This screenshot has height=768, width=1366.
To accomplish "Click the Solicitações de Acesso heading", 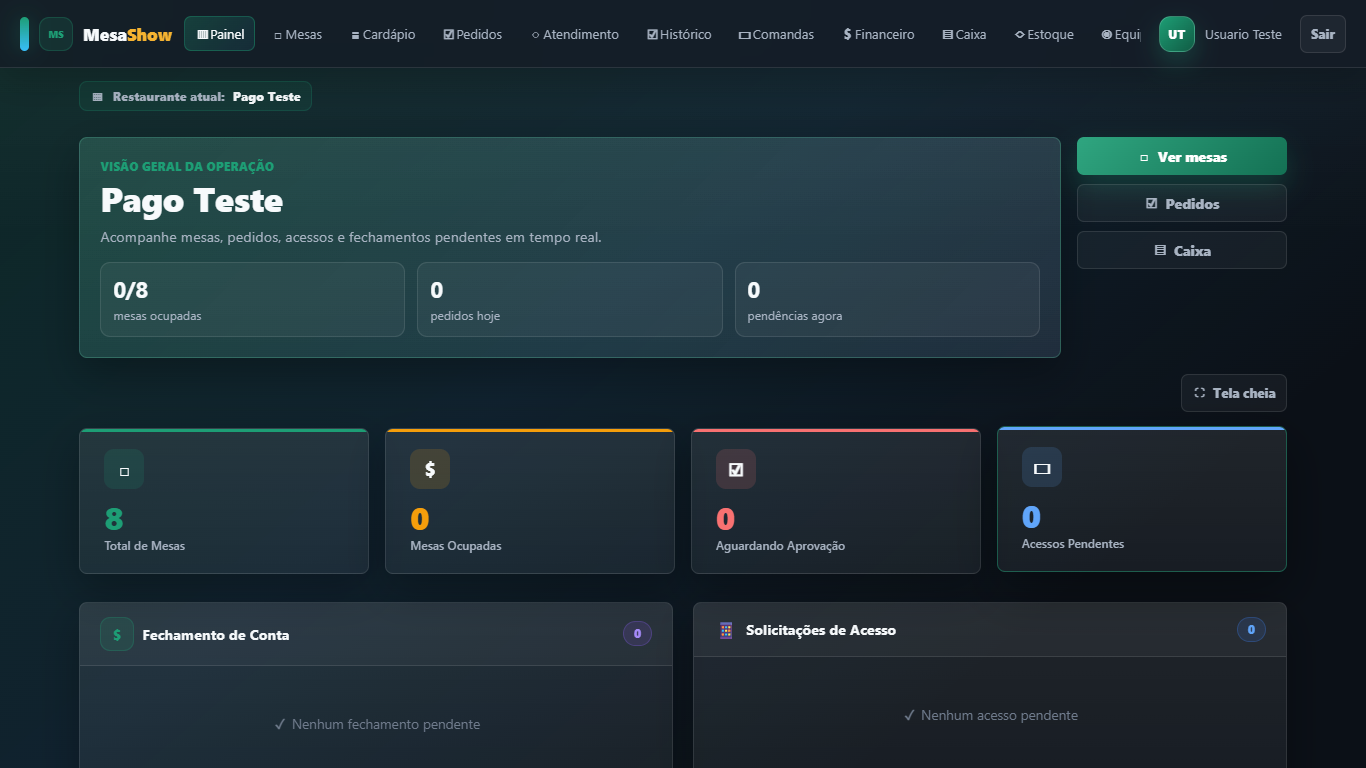I will click(821, 631).
